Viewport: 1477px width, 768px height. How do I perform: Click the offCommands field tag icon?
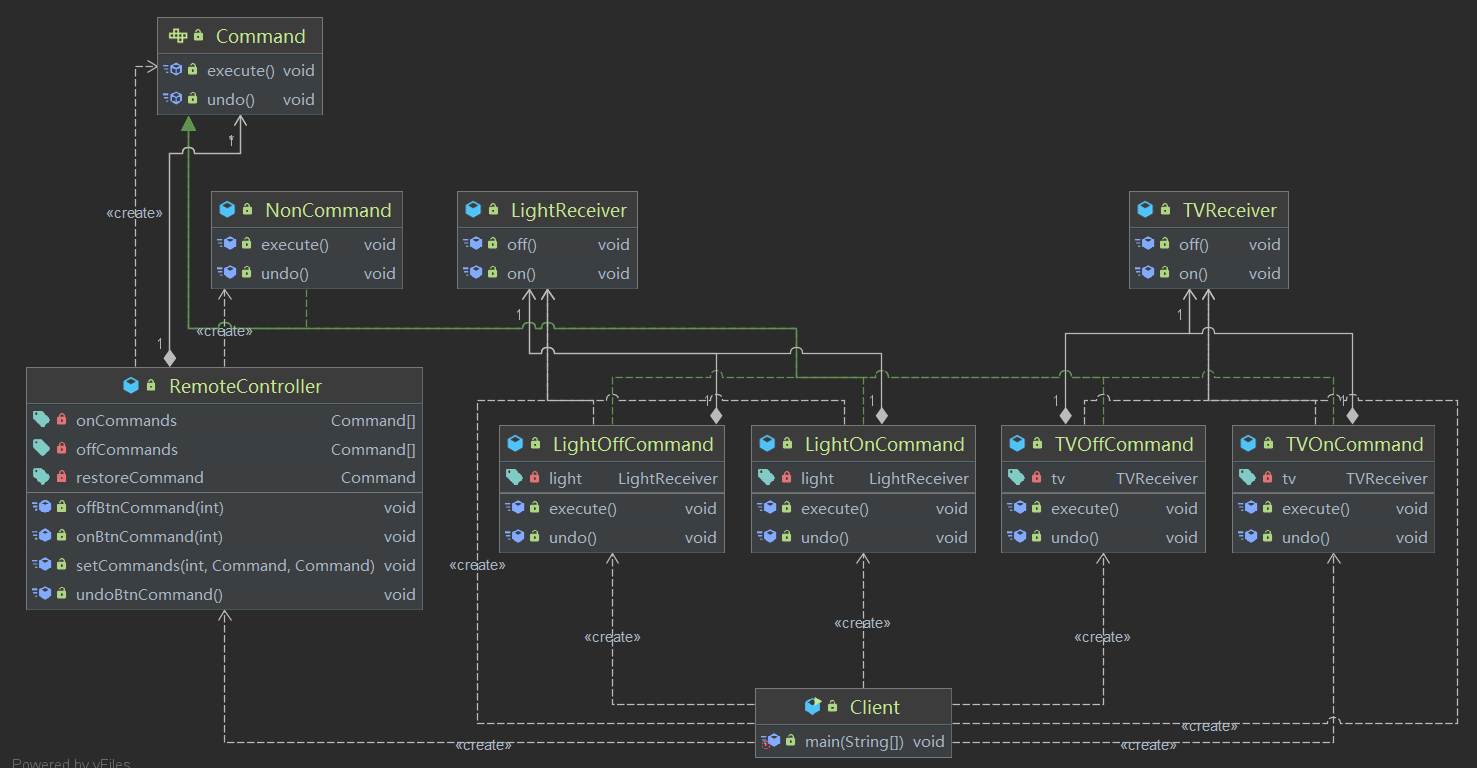(x=41, y=449)
